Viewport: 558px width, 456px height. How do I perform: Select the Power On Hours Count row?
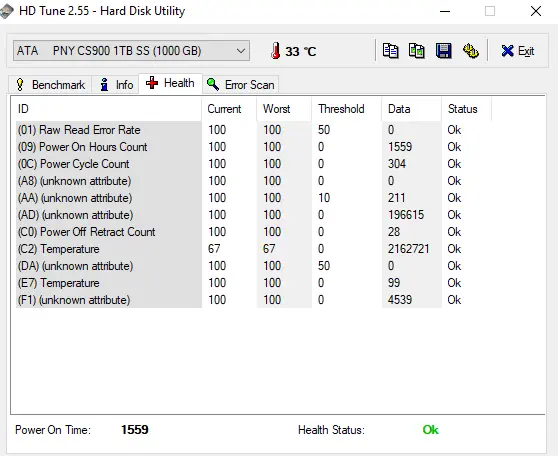(x=253, y=147)
